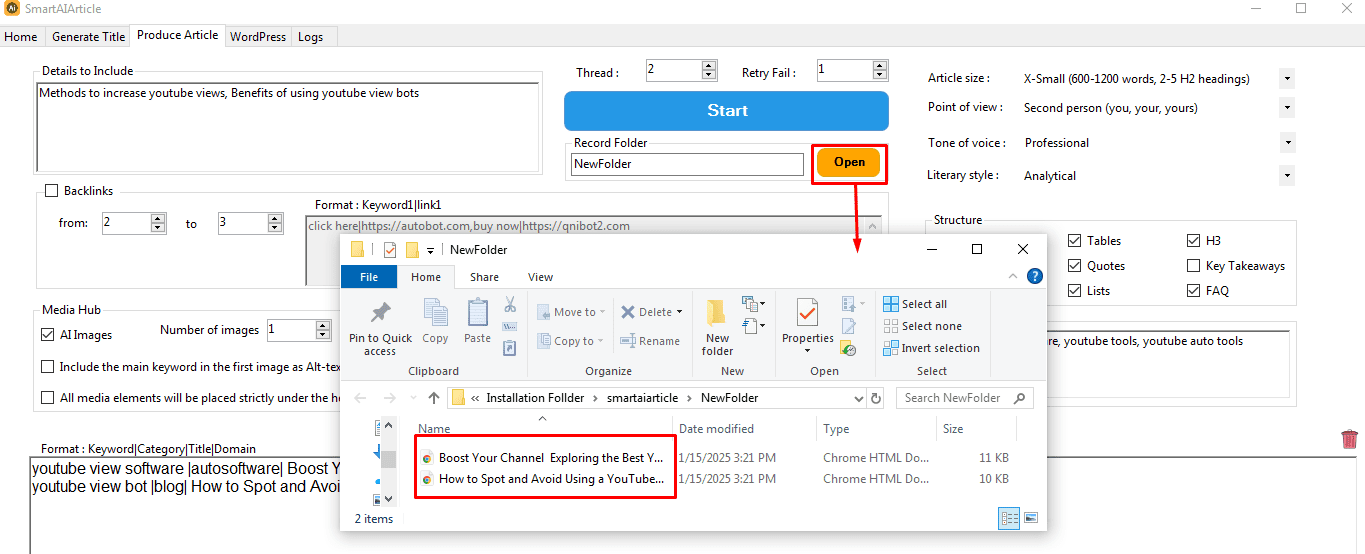
Task: Switch to Share tab in Explorer
Action: coord(485,277)
